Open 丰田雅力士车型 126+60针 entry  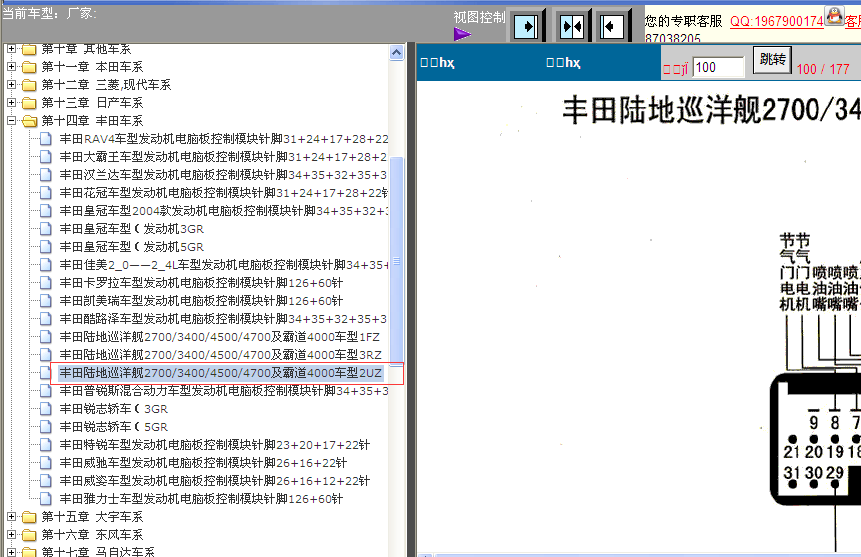click(x=201, y=499)
